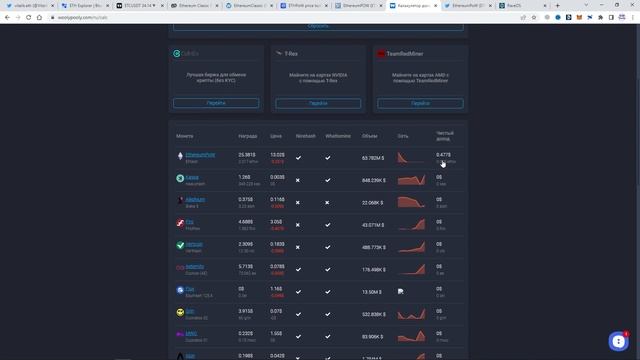The image size is (640, 360).
Task: Click Перейти button under exchange card
Action: (216, 103)
